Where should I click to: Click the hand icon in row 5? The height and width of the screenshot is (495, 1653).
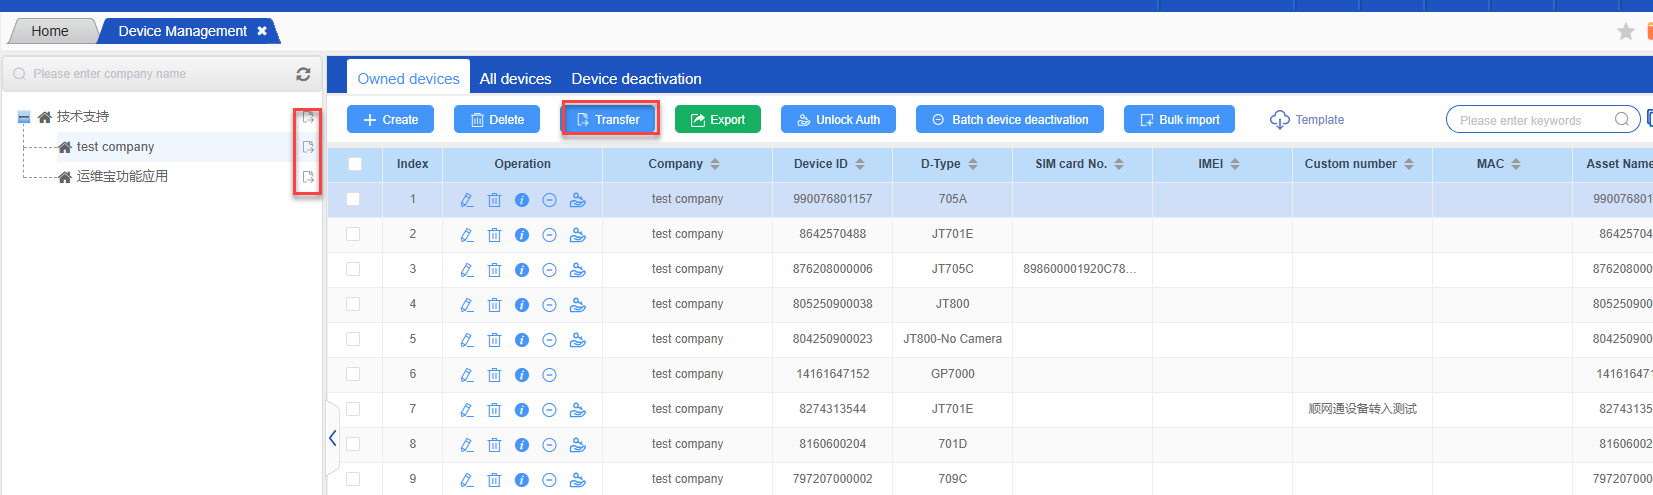tap(577, 340)
